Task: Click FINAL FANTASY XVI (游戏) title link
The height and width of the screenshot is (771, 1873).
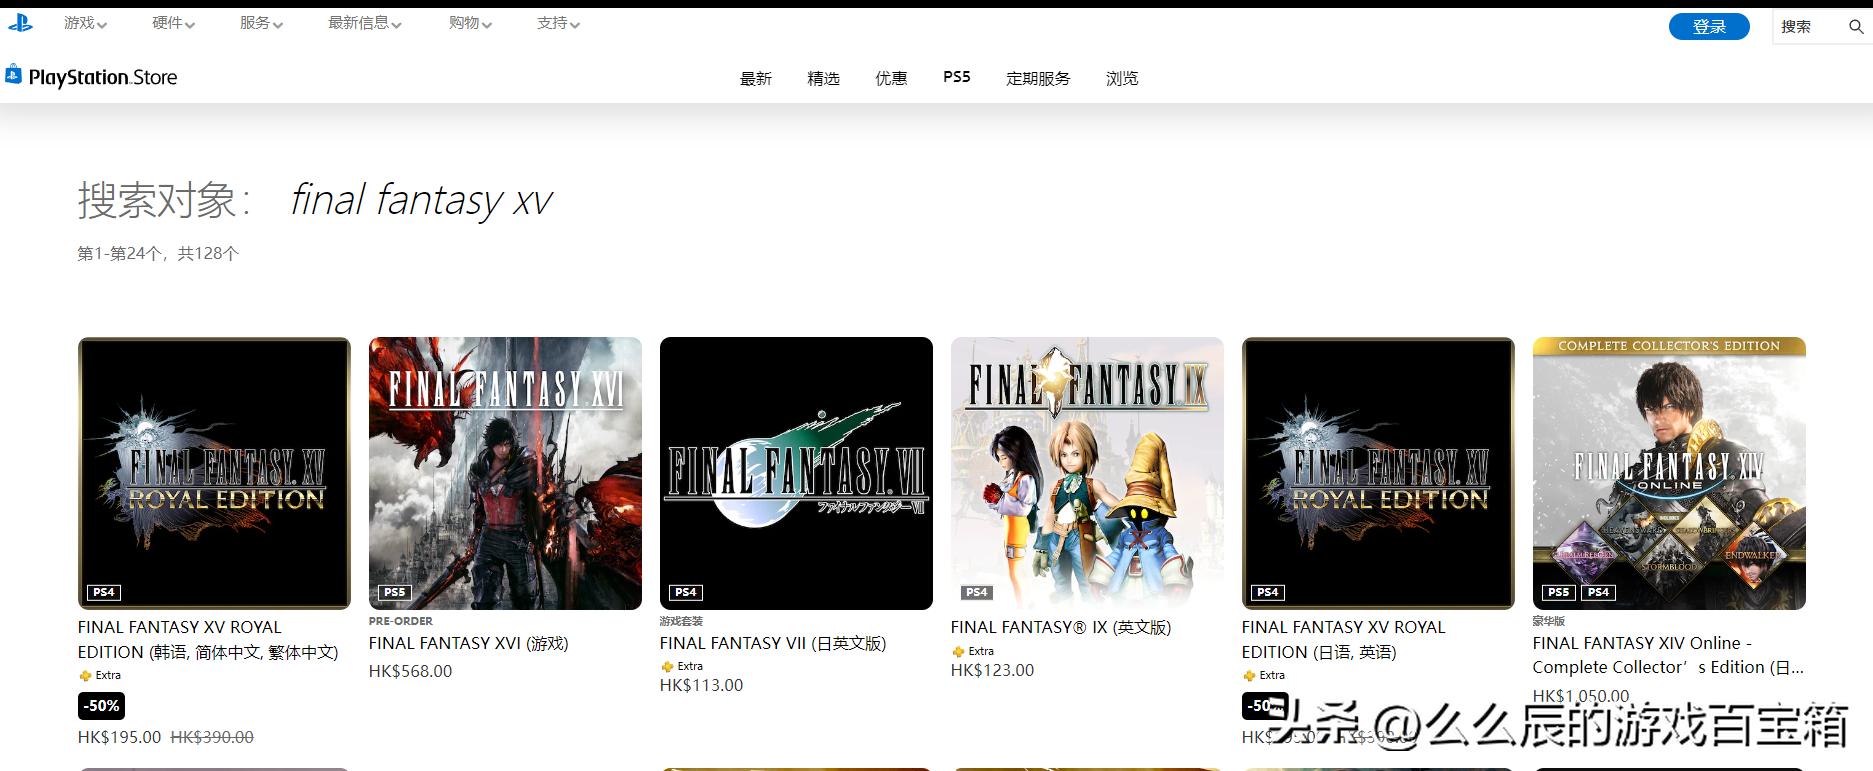Action: (x=468, y=643)
